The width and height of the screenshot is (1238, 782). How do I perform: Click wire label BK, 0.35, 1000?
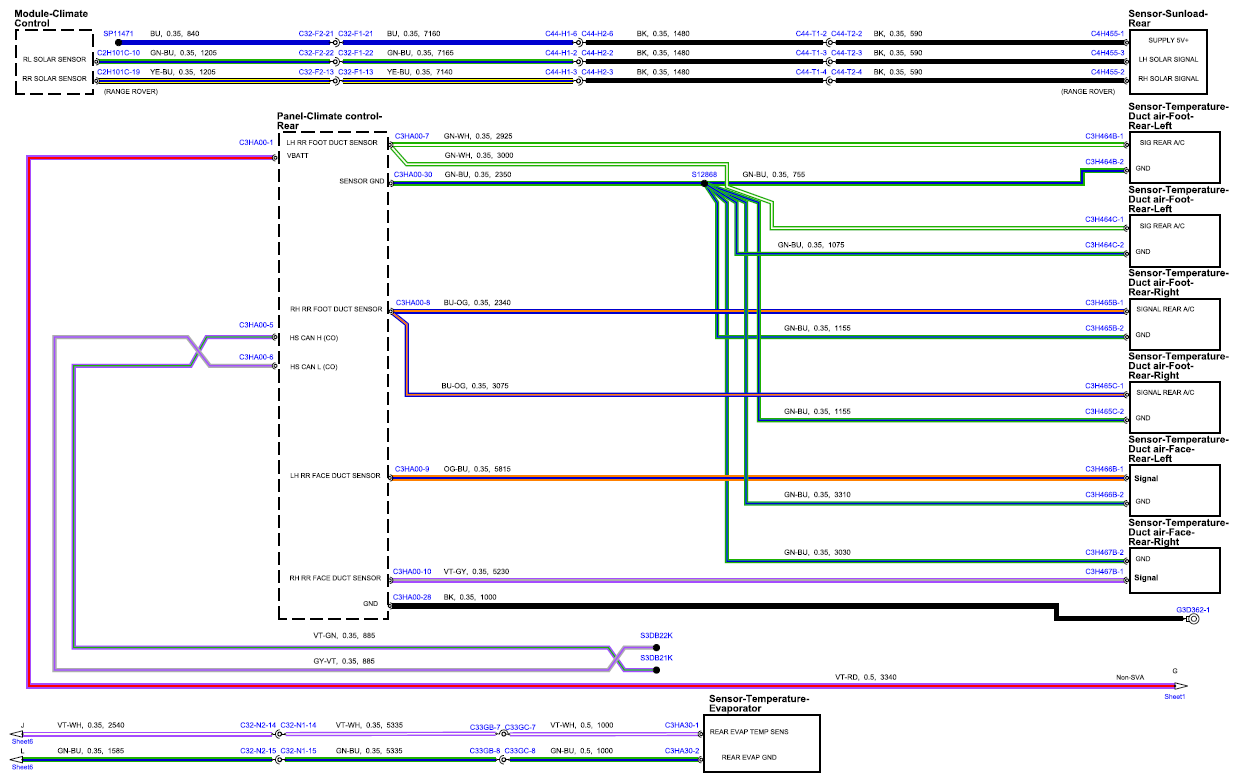(x=470, y=597)
